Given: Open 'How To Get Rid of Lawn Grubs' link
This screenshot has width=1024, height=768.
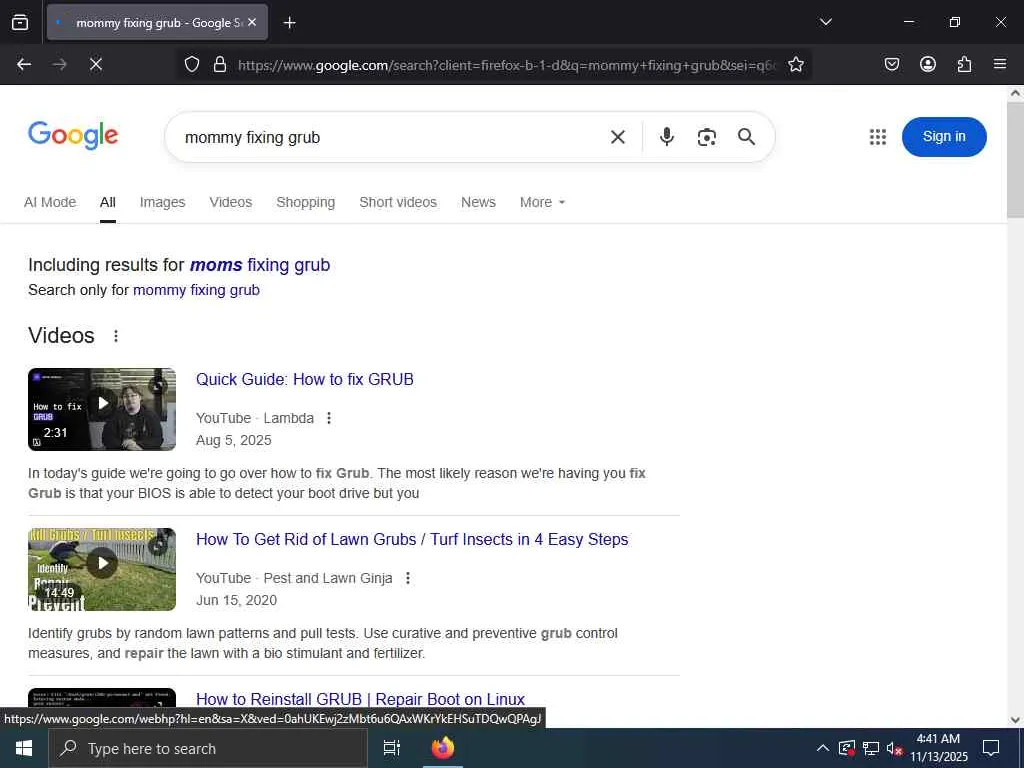Looking at the screenshot, I should click(x=412, y=539).
